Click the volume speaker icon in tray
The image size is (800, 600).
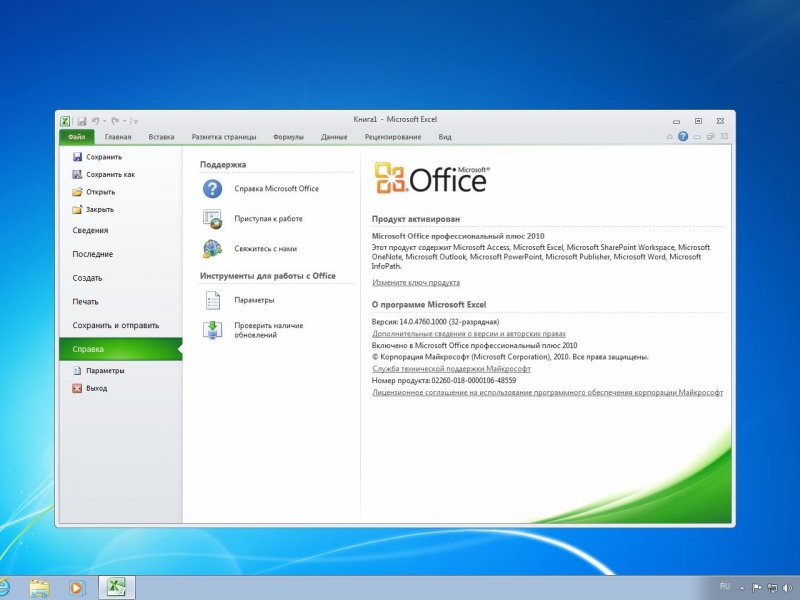point(787,588)
